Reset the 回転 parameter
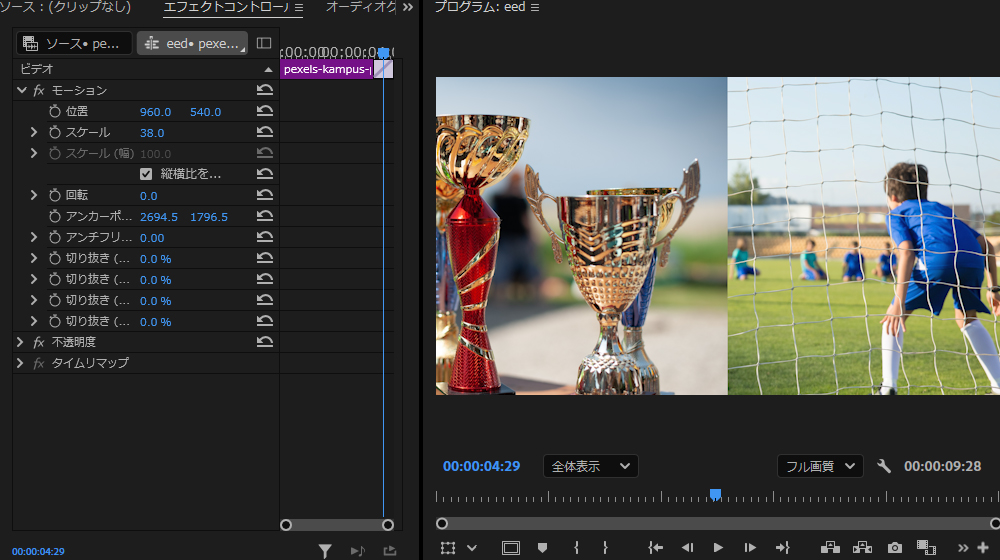The width and height of the screenshot is (1000, 560). click(265, 195)
